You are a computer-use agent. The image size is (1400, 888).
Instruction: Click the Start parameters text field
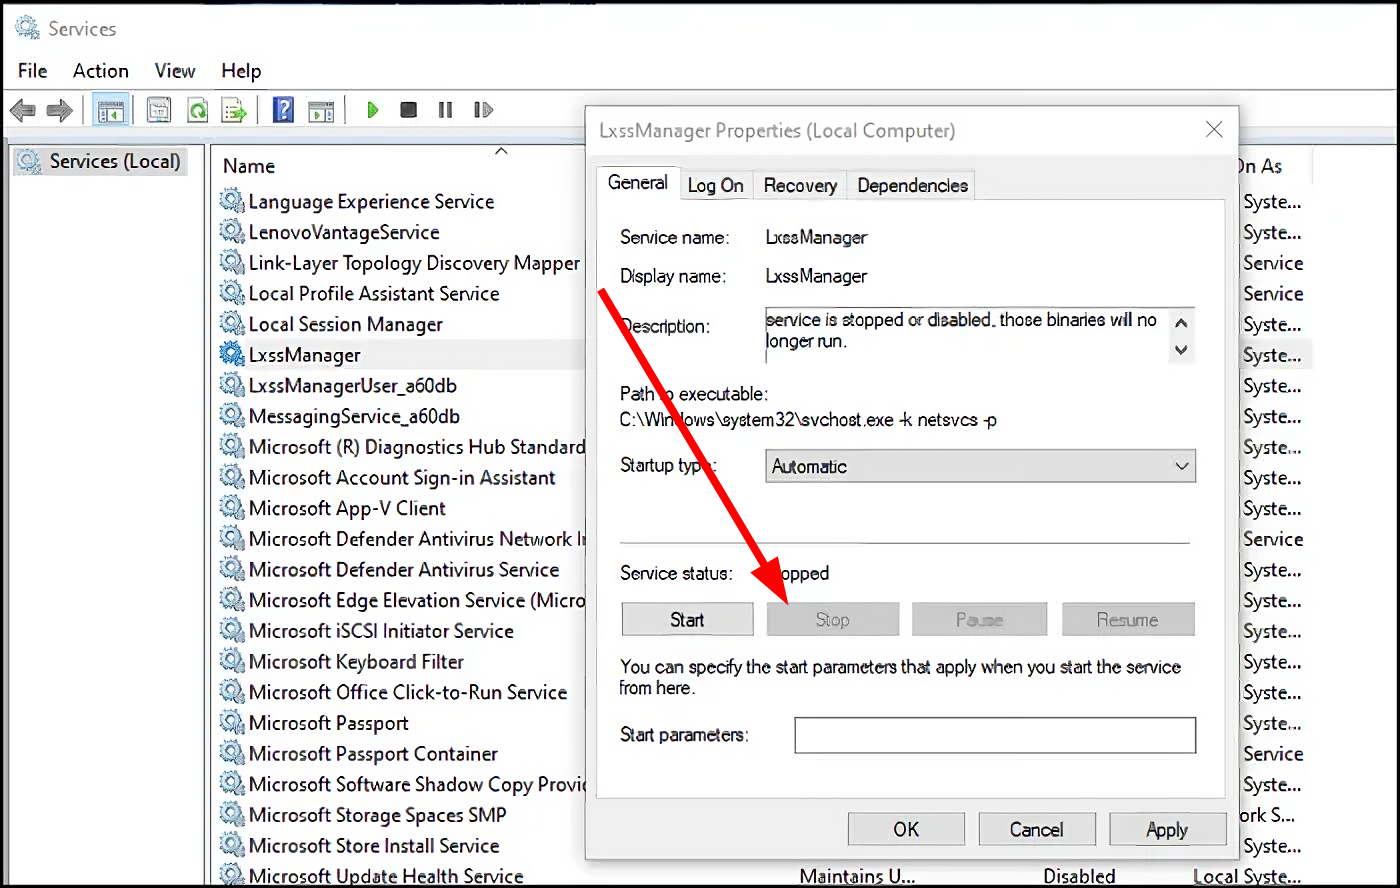tap(994, 735)
